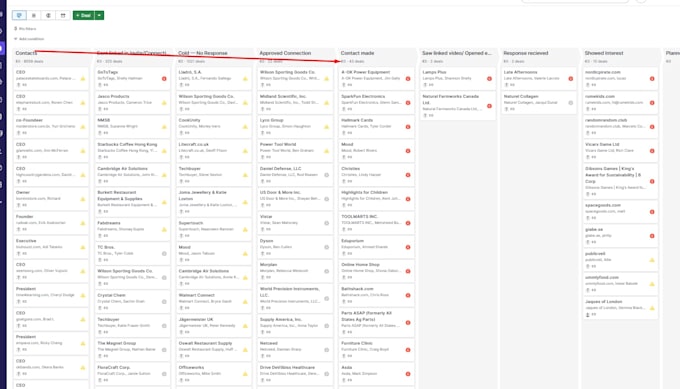Click the warning icon on Officeworks card
This screenshot has width=680, height=389.
pos(245,373)
